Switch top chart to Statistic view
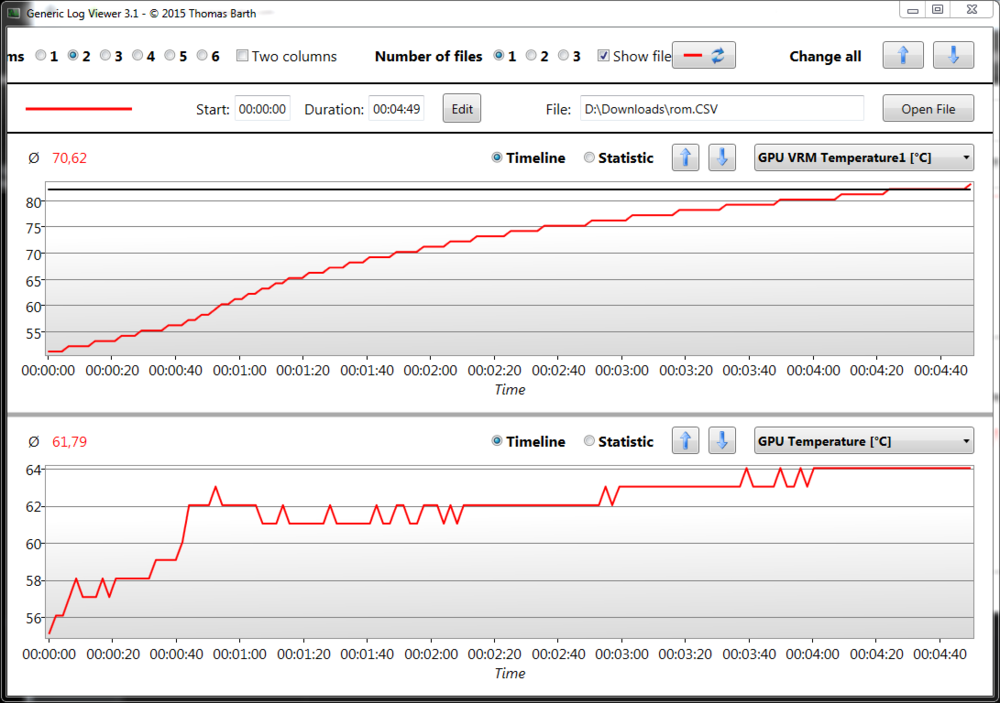The width and height of the screenshot is (1000, 703). [589, 158]
